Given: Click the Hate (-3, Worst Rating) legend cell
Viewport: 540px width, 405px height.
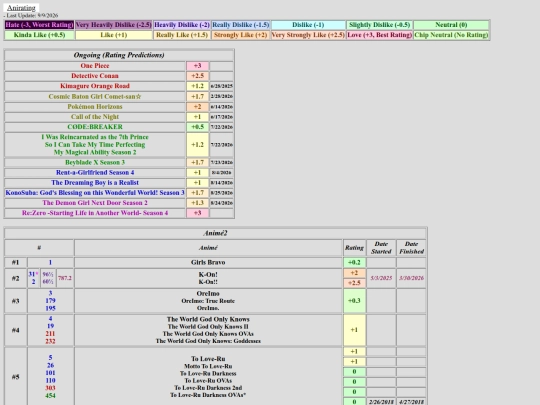Looking at the screenshot, I should point(39,25).
